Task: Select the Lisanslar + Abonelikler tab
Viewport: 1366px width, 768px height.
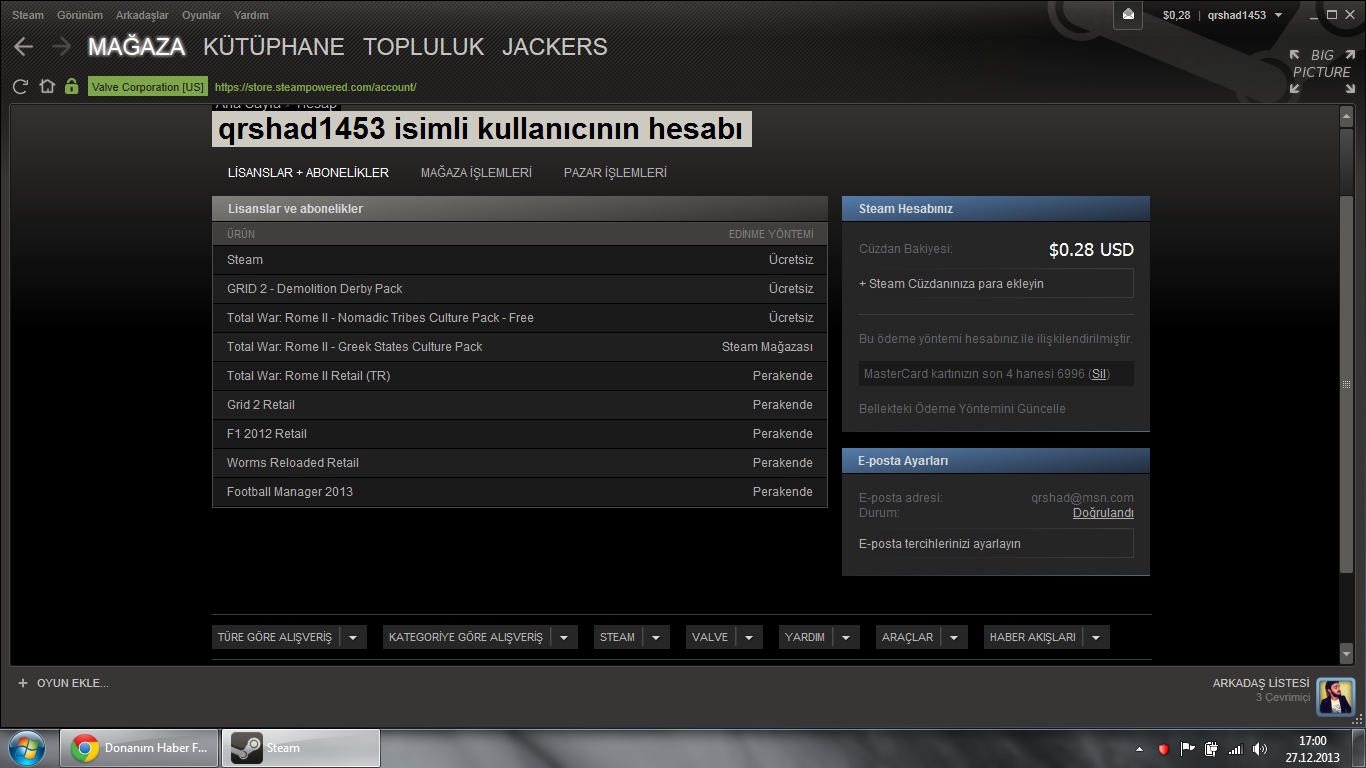Action: tap(308, 173)
